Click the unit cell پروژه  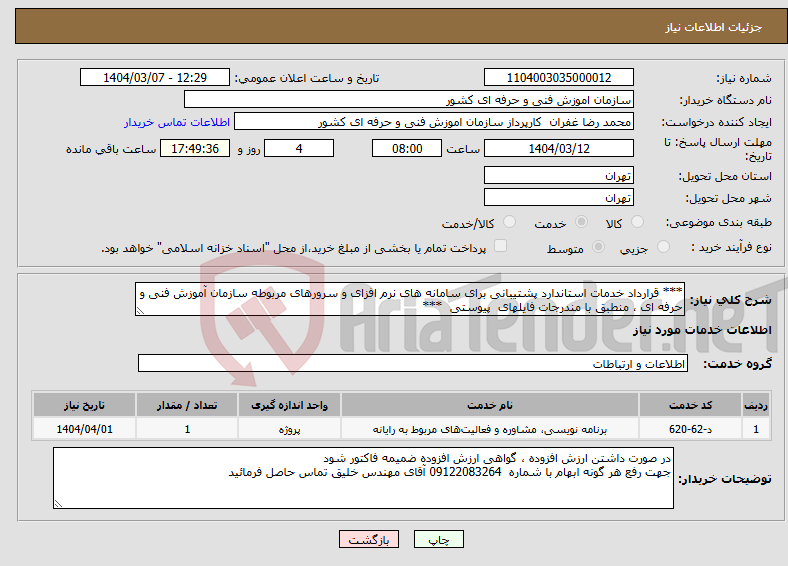point(289,429)
